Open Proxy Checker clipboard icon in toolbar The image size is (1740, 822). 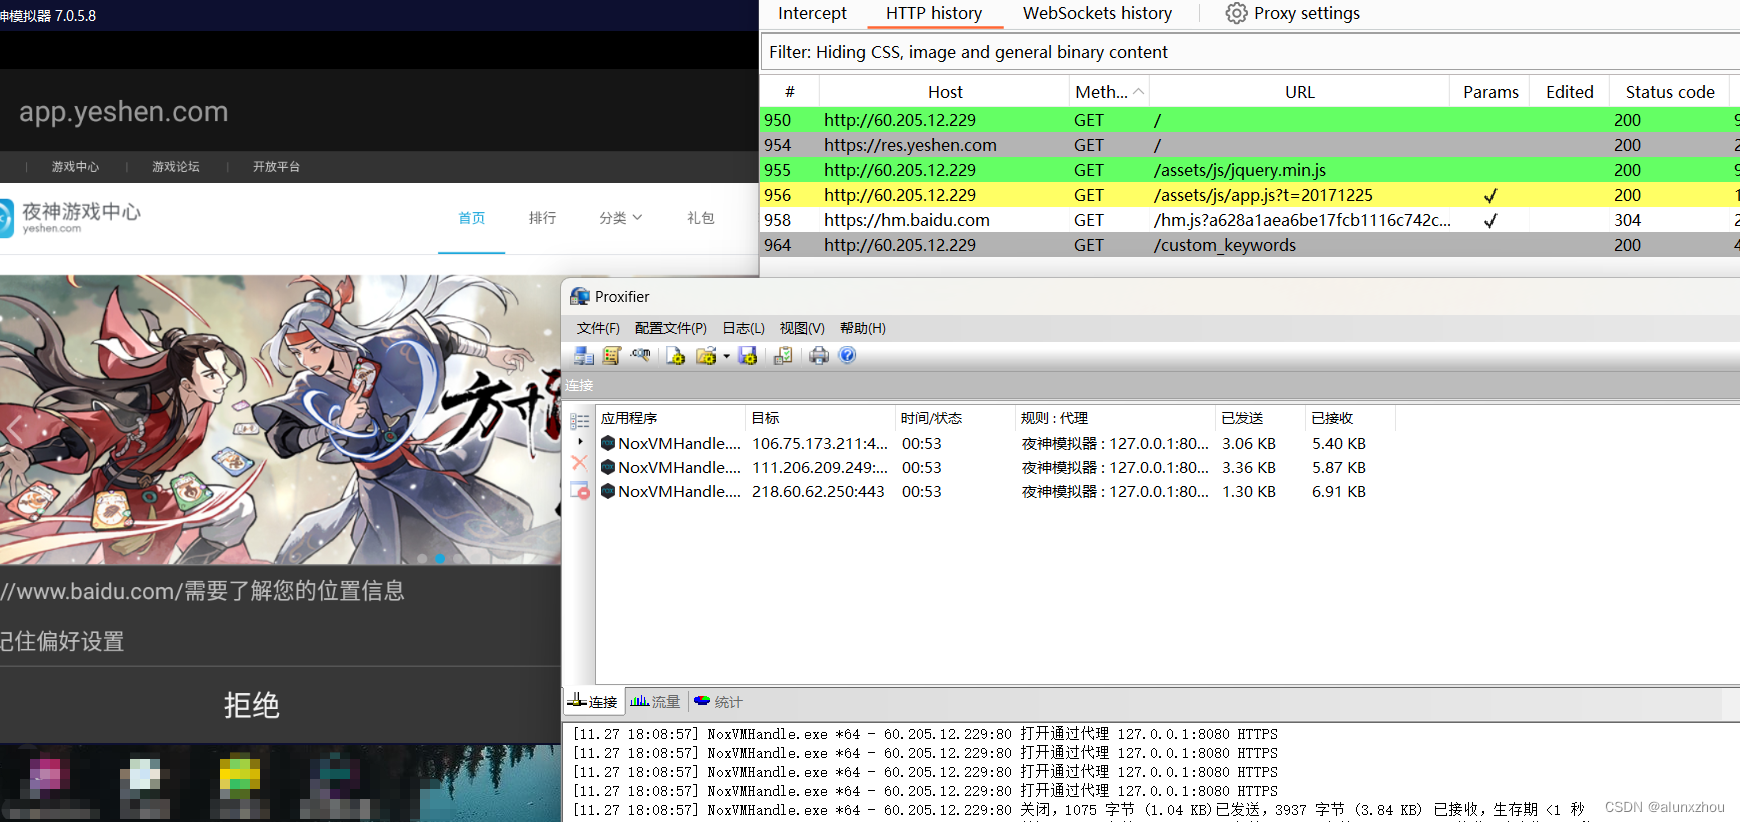[783, 356]
